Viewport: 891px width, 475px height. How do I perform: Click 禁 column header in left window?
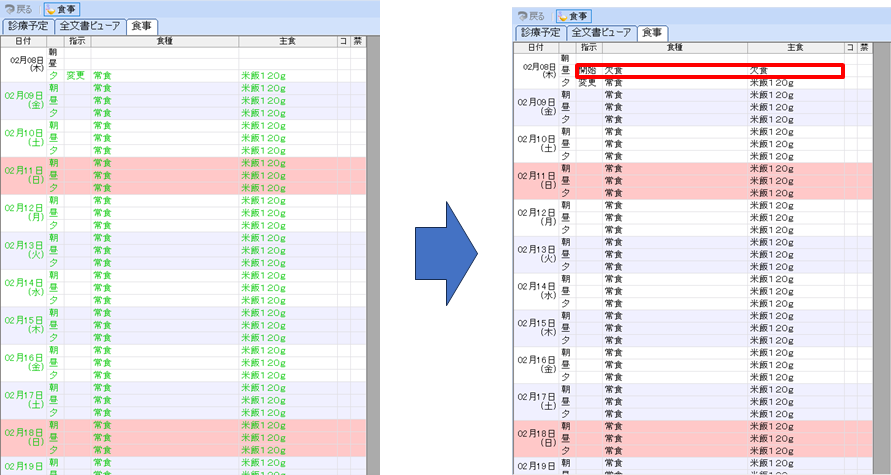click(357, 41)
